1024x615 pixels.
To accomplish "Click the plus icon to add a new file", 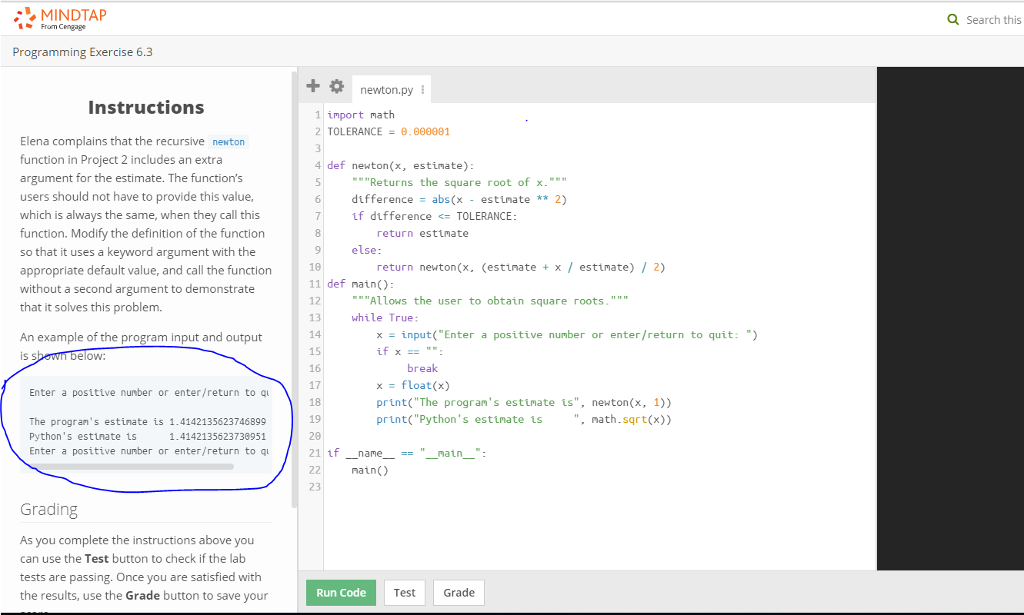I will coord(312,86).
